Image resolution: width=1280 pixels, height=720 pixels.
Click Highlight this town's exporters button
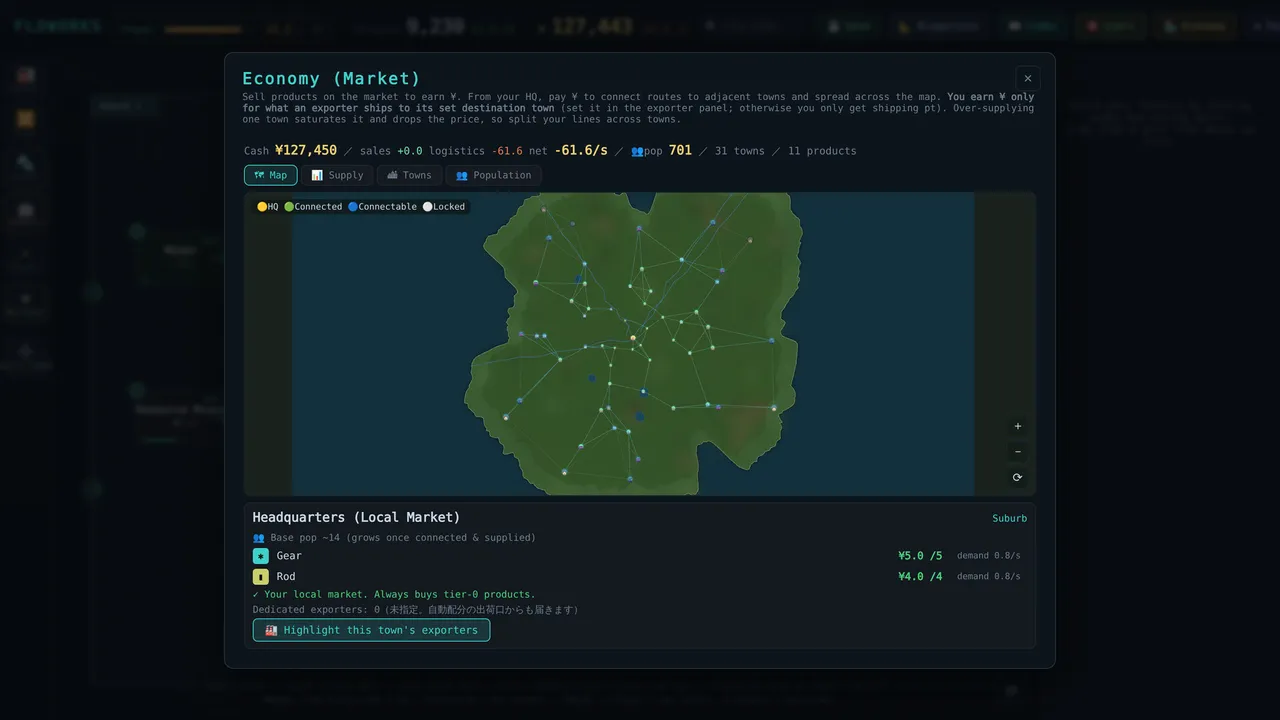click(371, 630)
